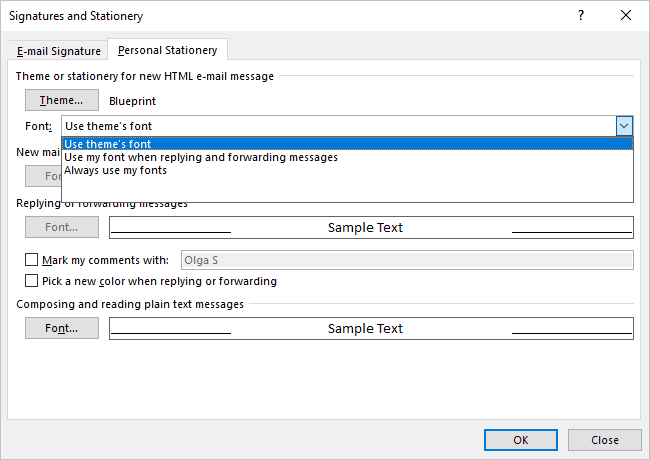Click the Blueprint theme name label
650x460 pixels.
tap(132, 101)
